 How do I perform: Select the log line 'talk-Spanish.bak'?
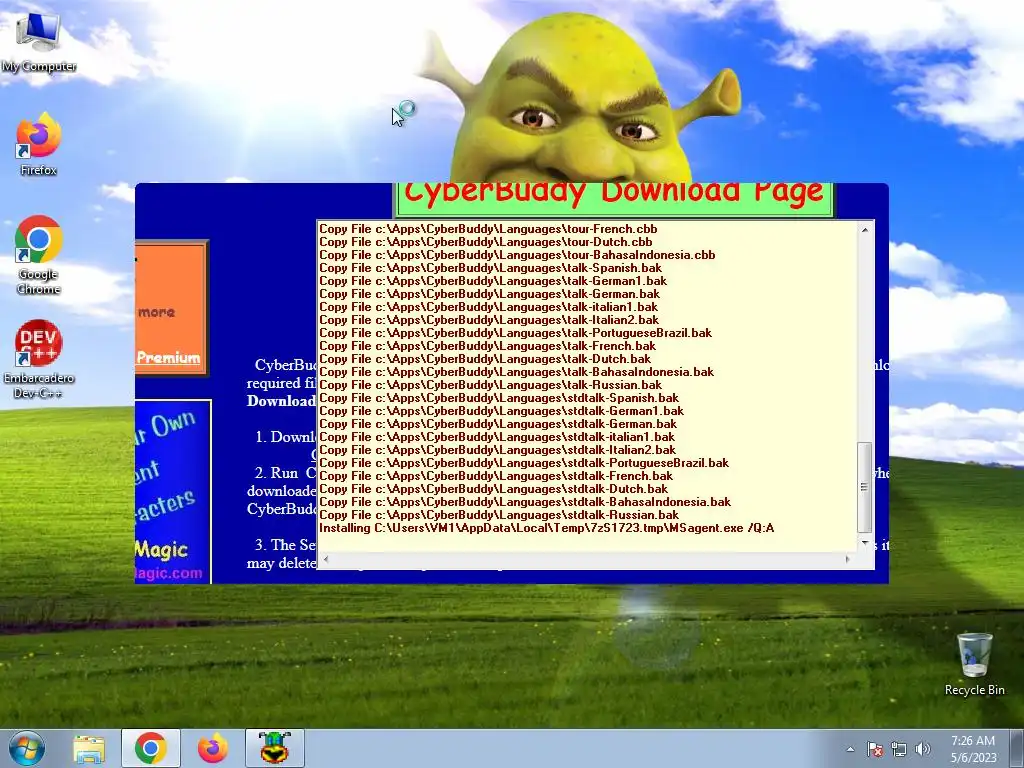click(490, 268)
